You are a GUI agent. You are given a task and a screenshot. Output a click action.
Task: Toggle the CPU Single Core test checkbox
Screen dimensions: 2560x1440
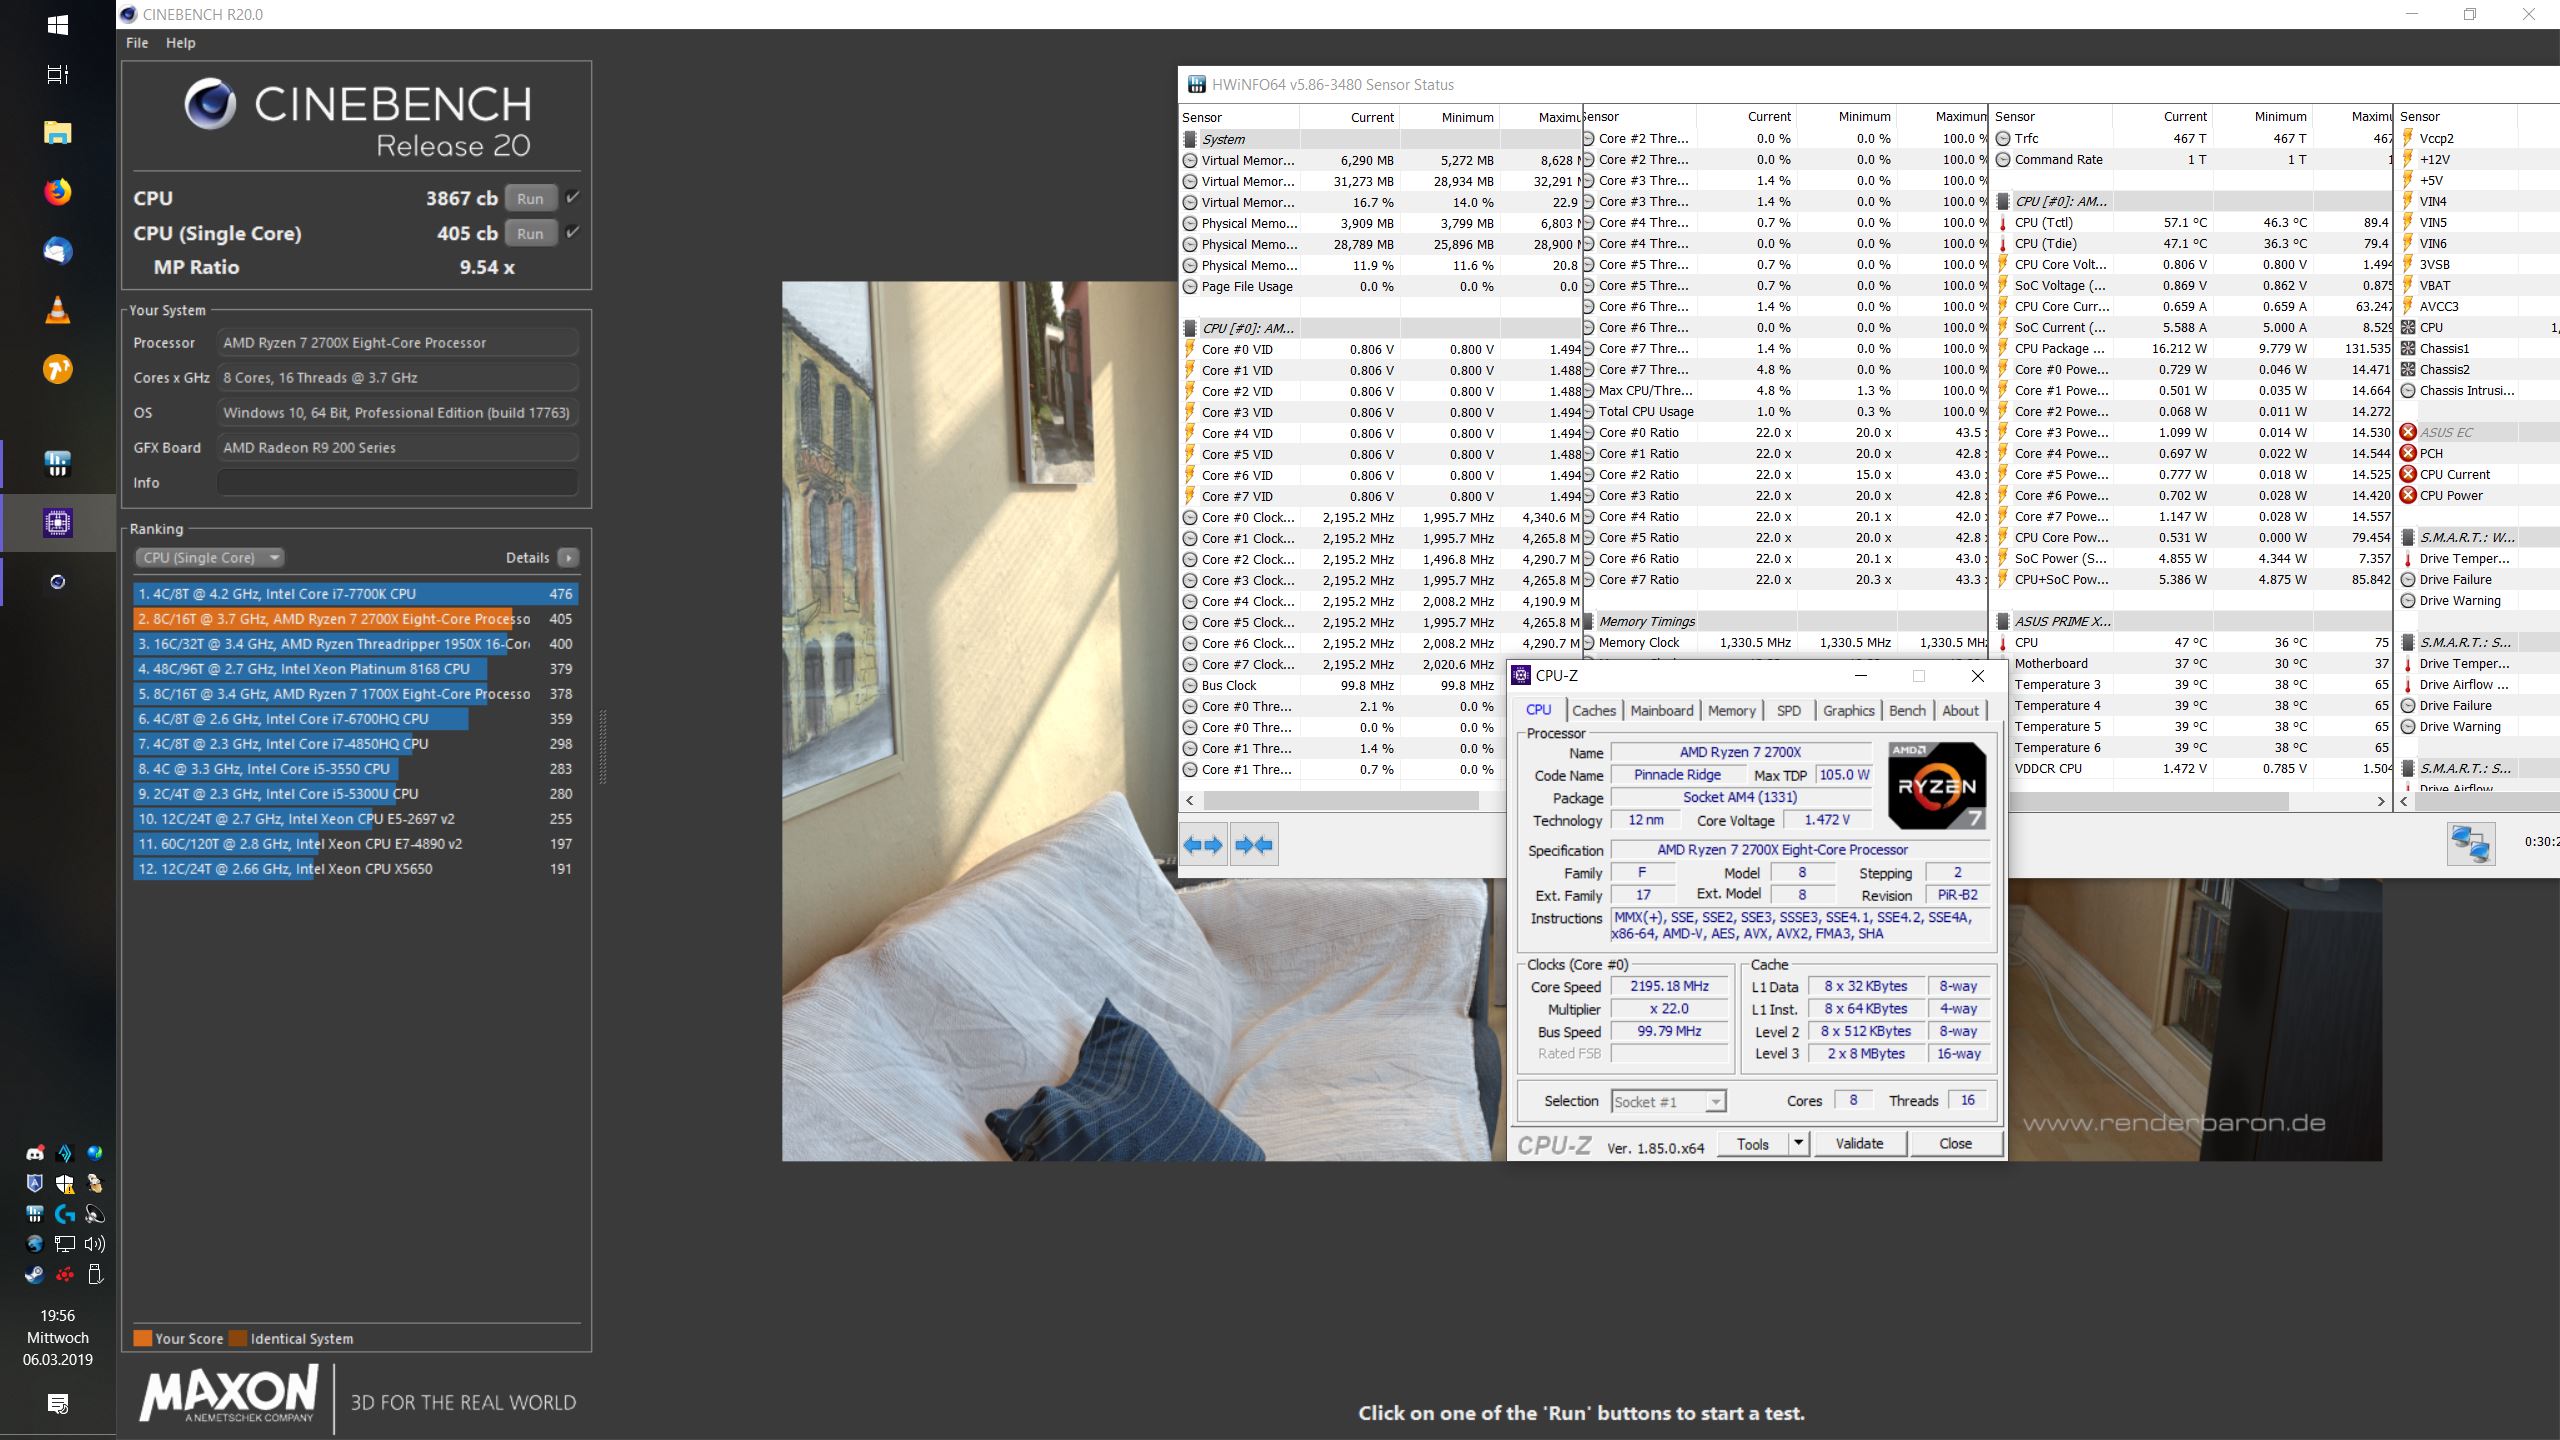(573, 233)
